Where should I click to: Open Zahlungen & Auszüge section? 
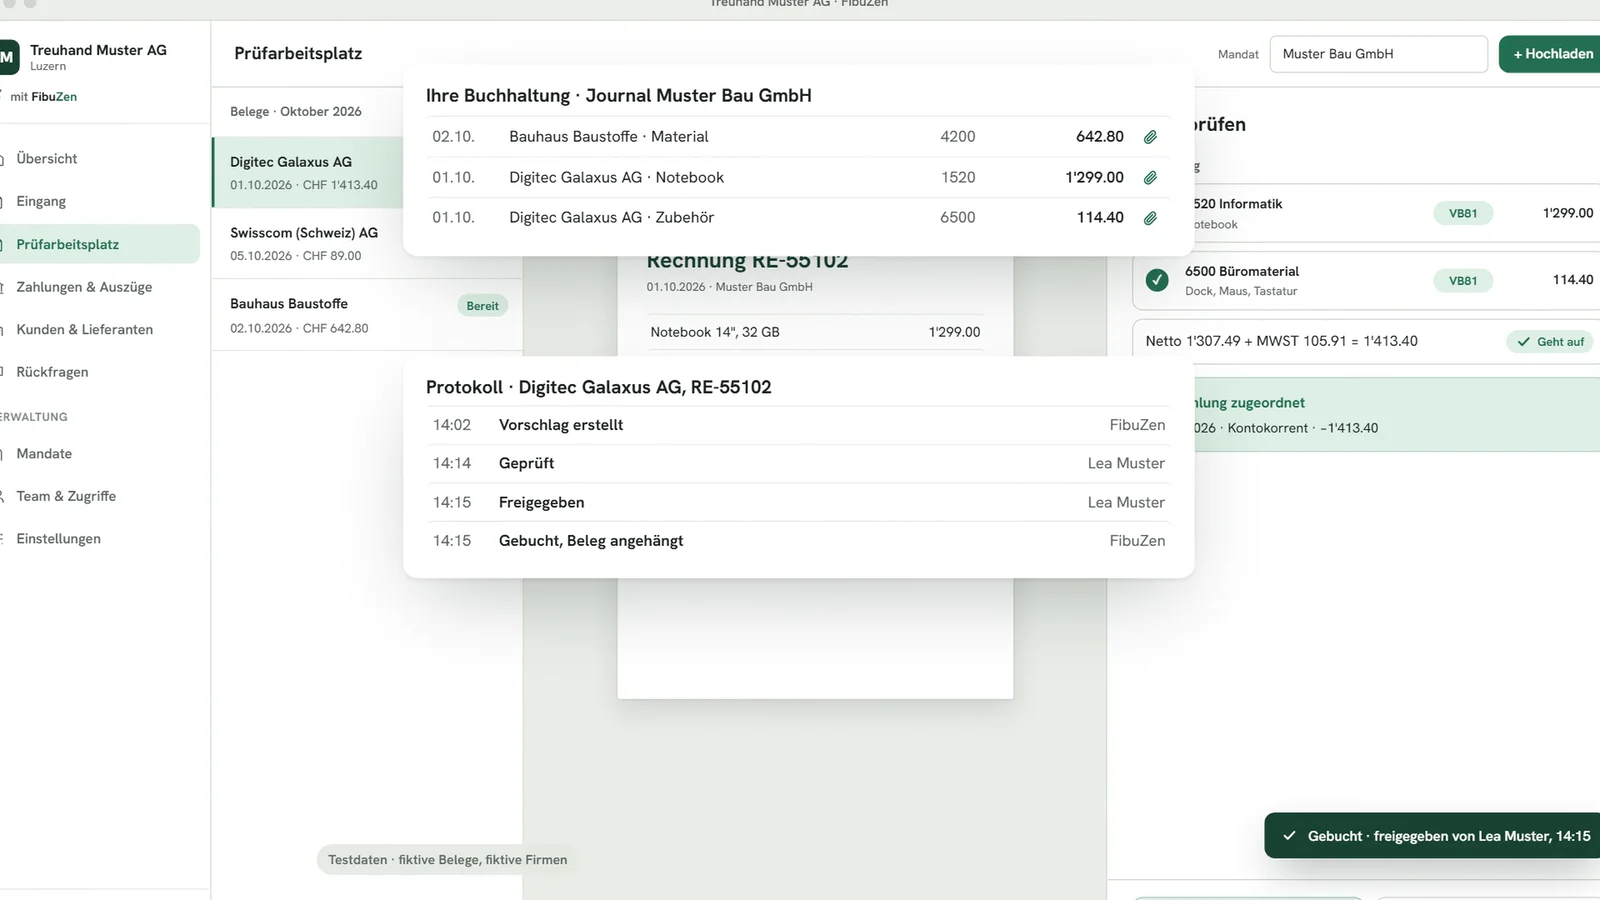click(84, 287)
